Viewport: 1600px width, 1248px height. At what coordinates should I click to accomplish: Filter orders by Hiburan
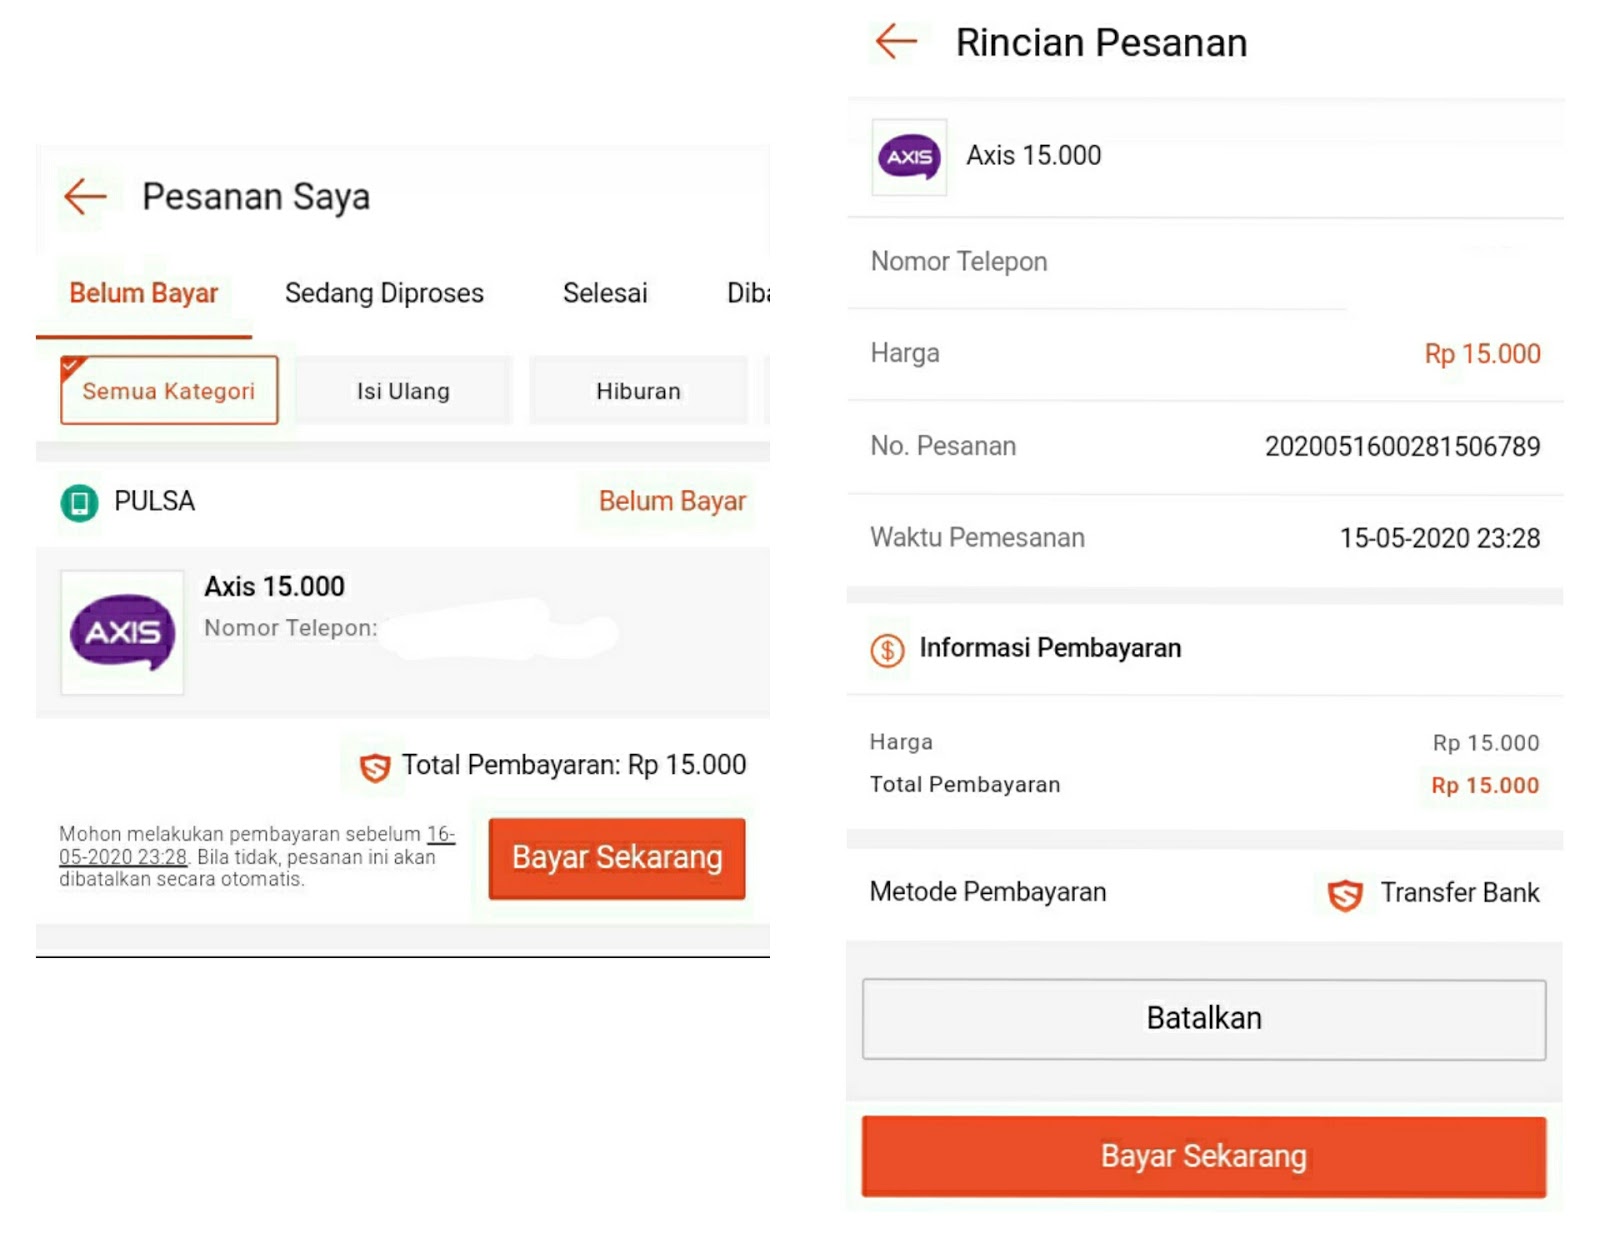(x=638, y=391)
